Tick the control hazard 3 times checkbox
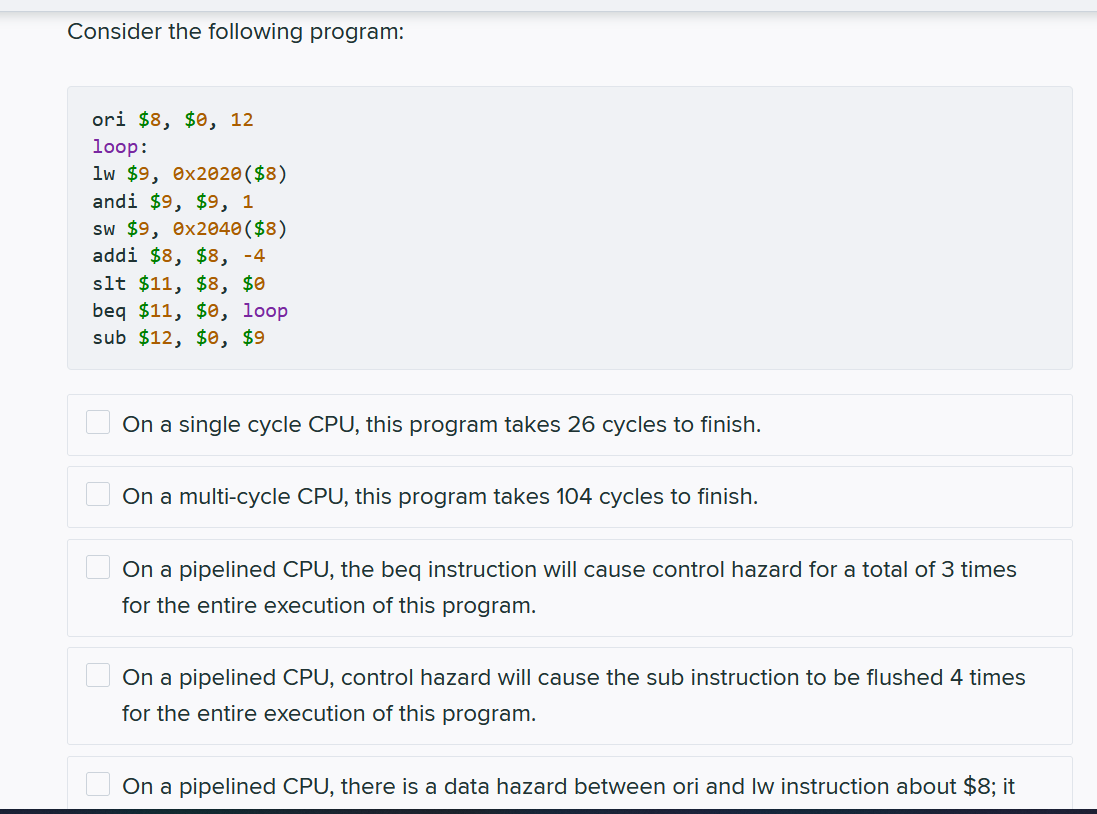The width and height of the screenshot is (1097, 814). coord(97,566)
